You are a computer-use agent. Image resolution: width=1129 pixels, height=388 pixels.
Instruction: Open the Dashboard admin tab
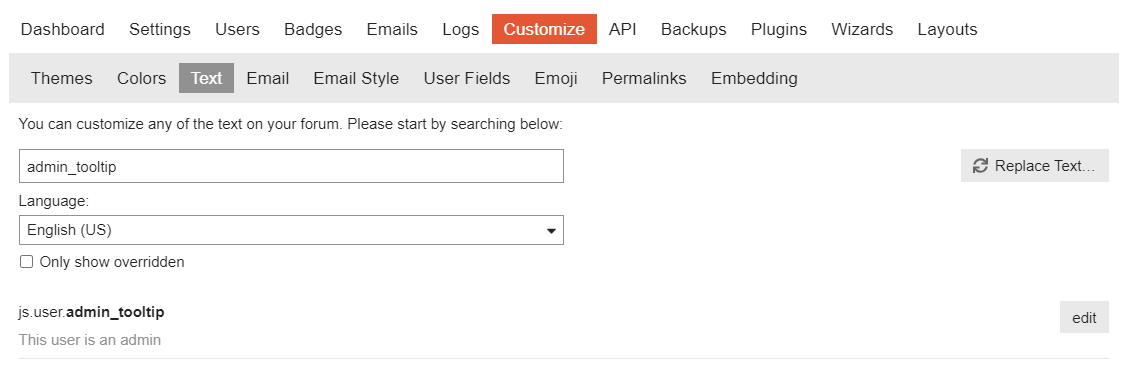coord(62,30)
